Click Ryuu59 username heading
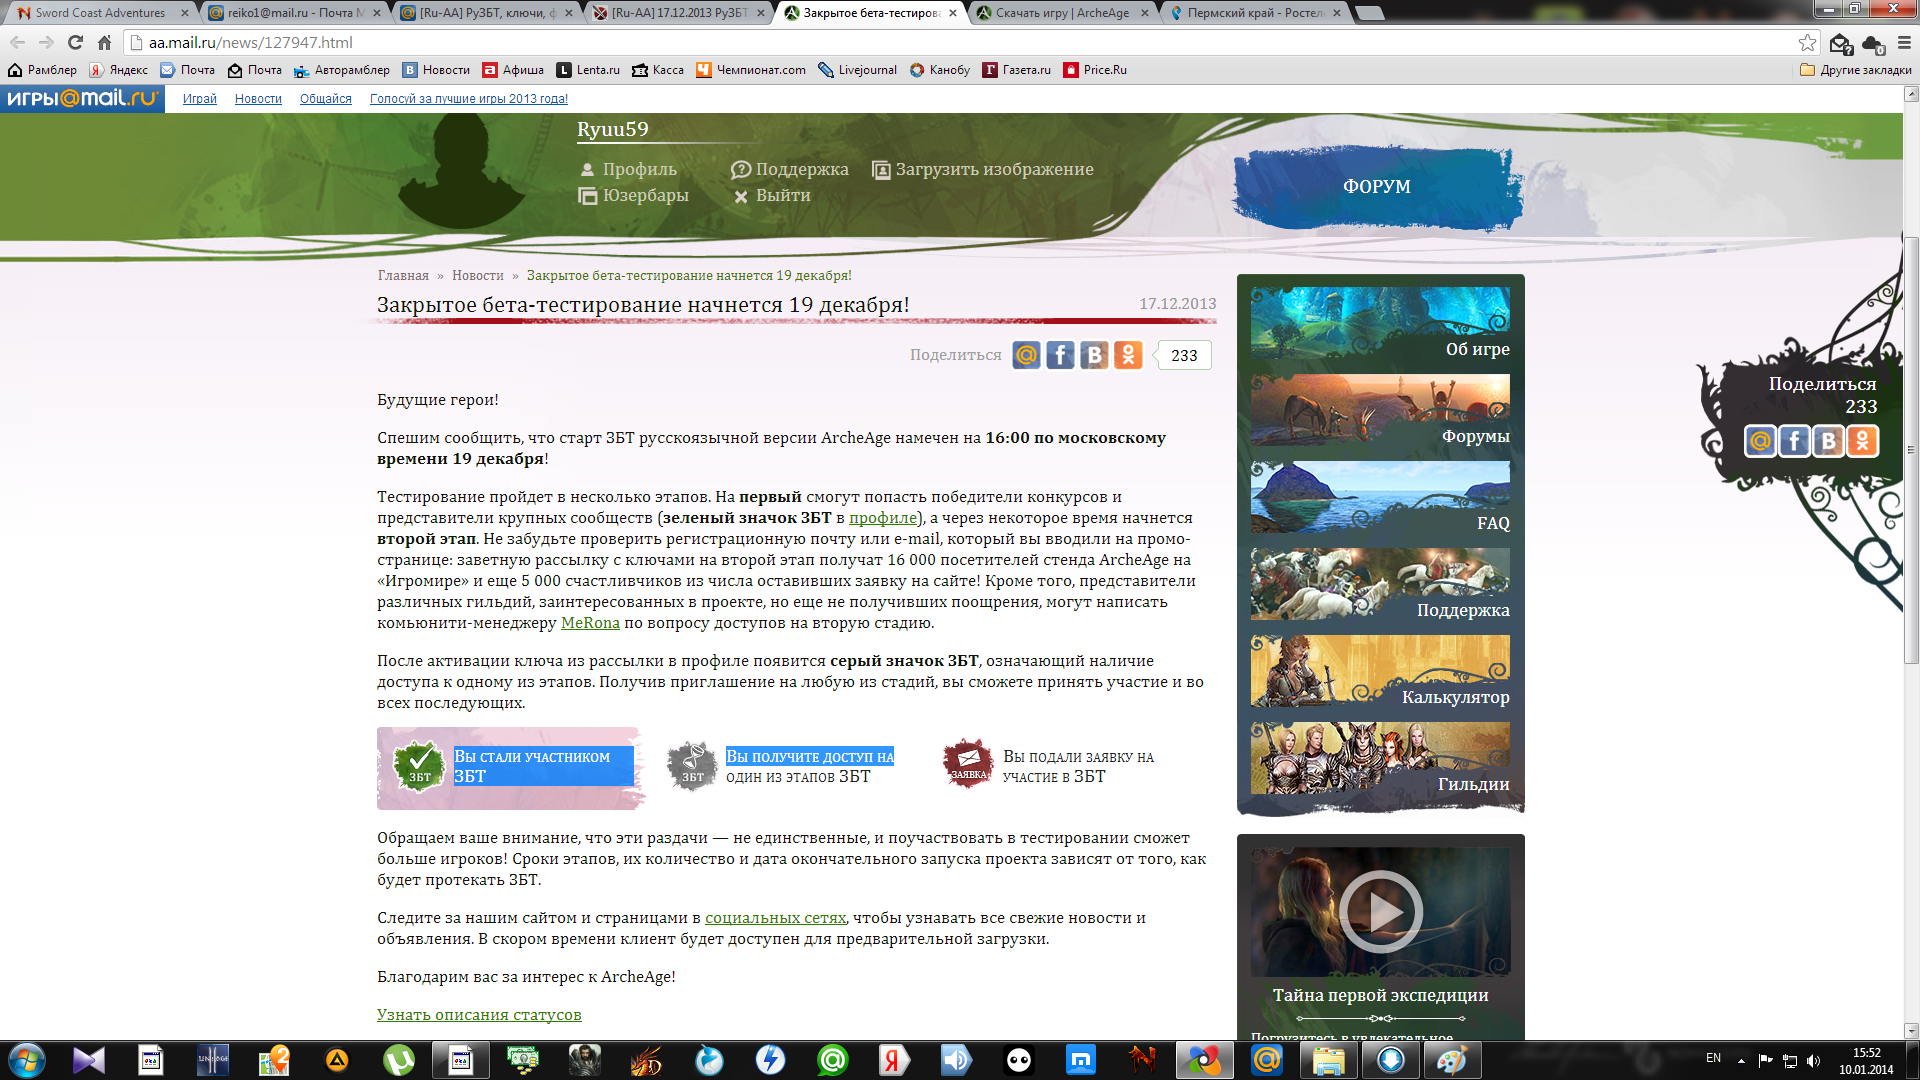 612,129
